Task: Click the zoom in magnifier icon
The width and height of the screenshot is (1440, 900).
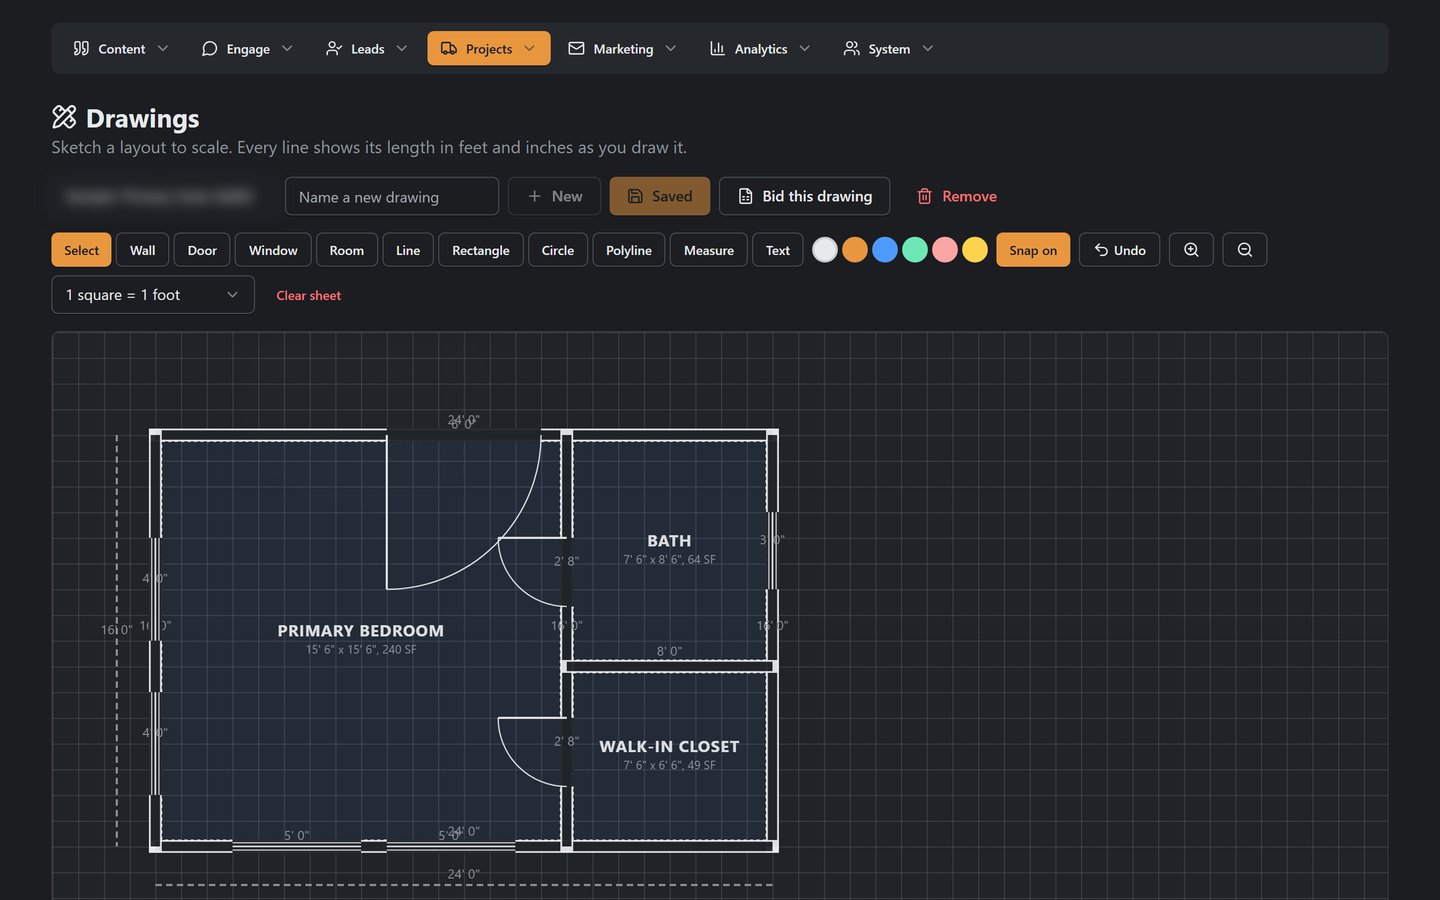Action: 1191,250
